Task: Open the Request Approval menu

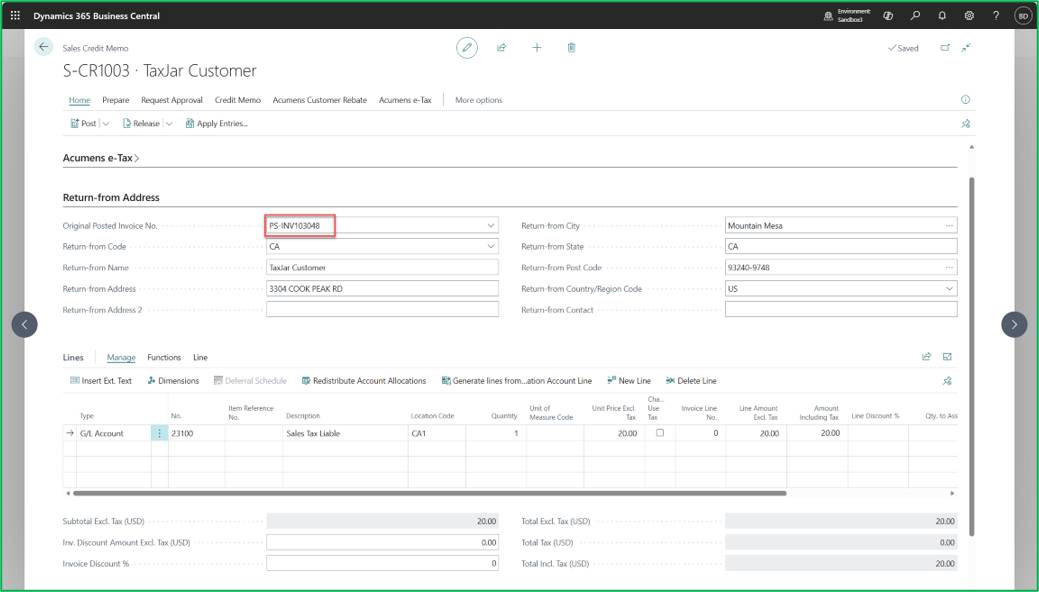Action: pos(172,100)
